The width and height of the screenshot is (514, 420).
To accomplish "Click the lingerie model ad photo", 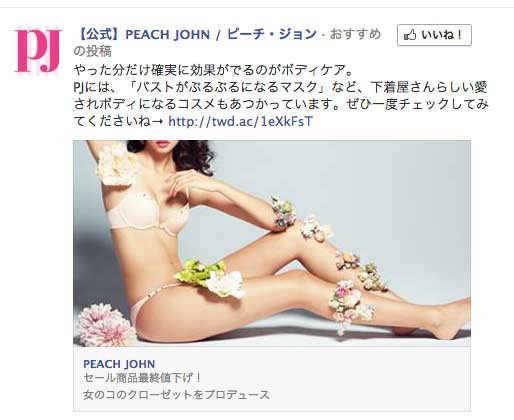I will click(x=272, y=243).
